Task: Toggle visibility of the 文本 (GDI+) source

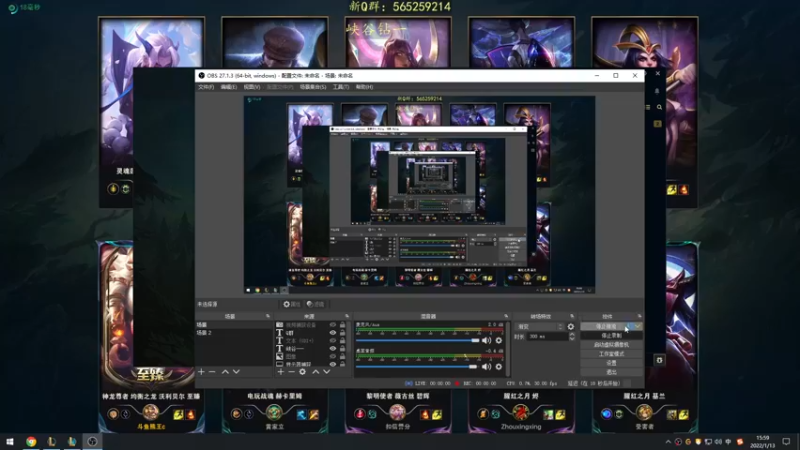Action: 333,340
